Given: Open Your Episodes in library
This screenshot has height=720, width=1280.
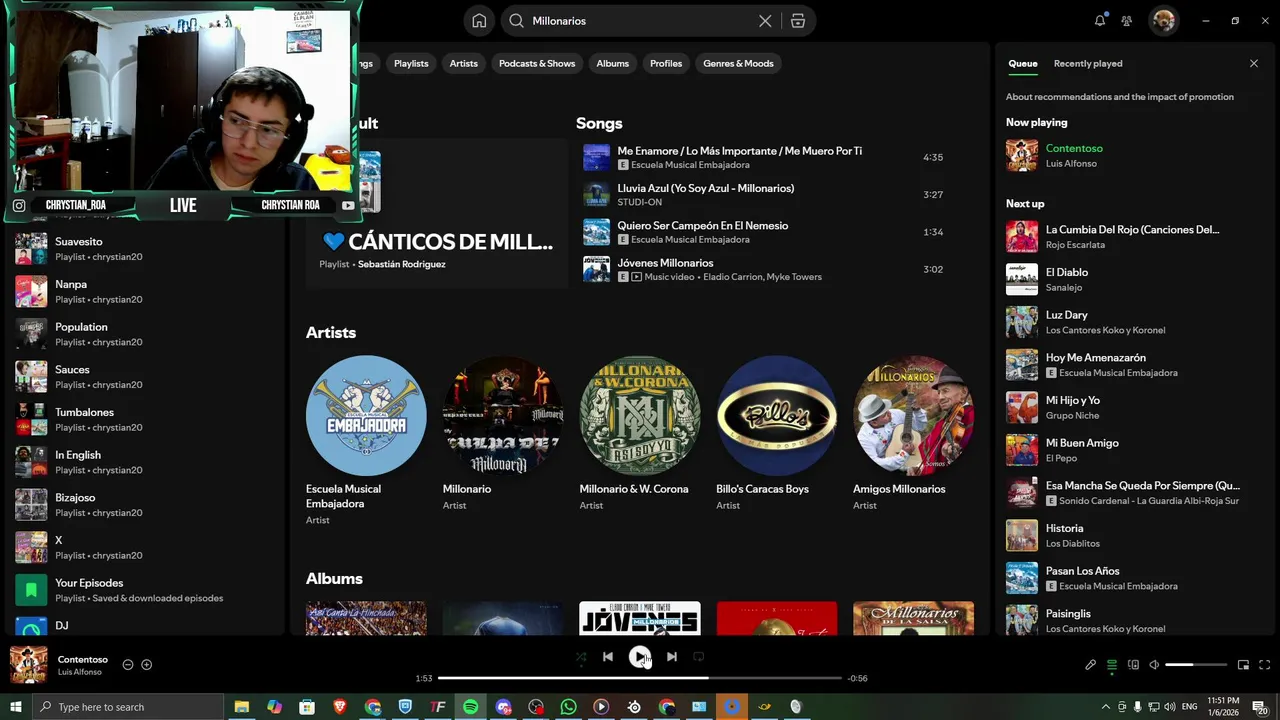Looking at the screenshot, I should (x=146, y=590).
